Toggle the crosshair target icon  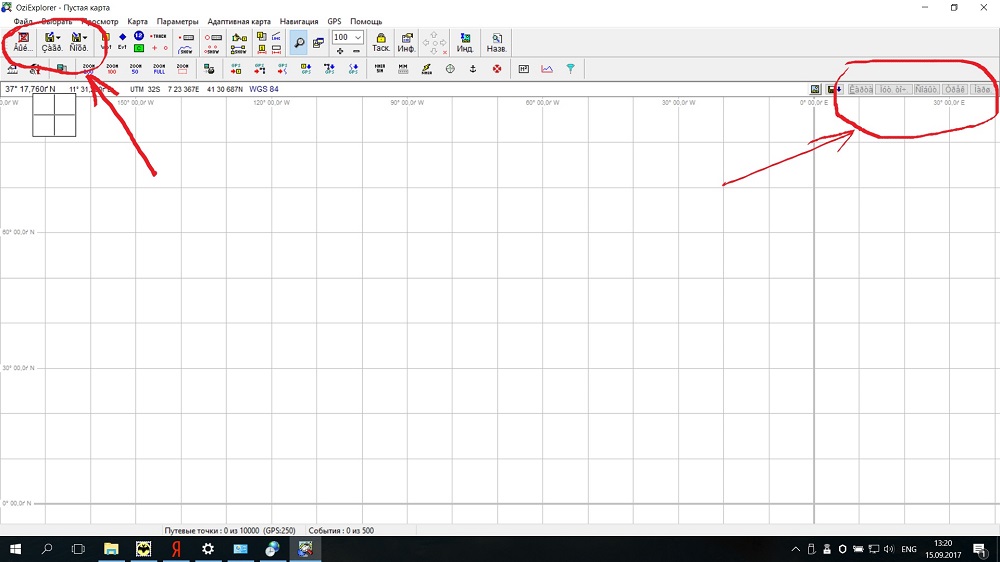[x=450, y=69]
